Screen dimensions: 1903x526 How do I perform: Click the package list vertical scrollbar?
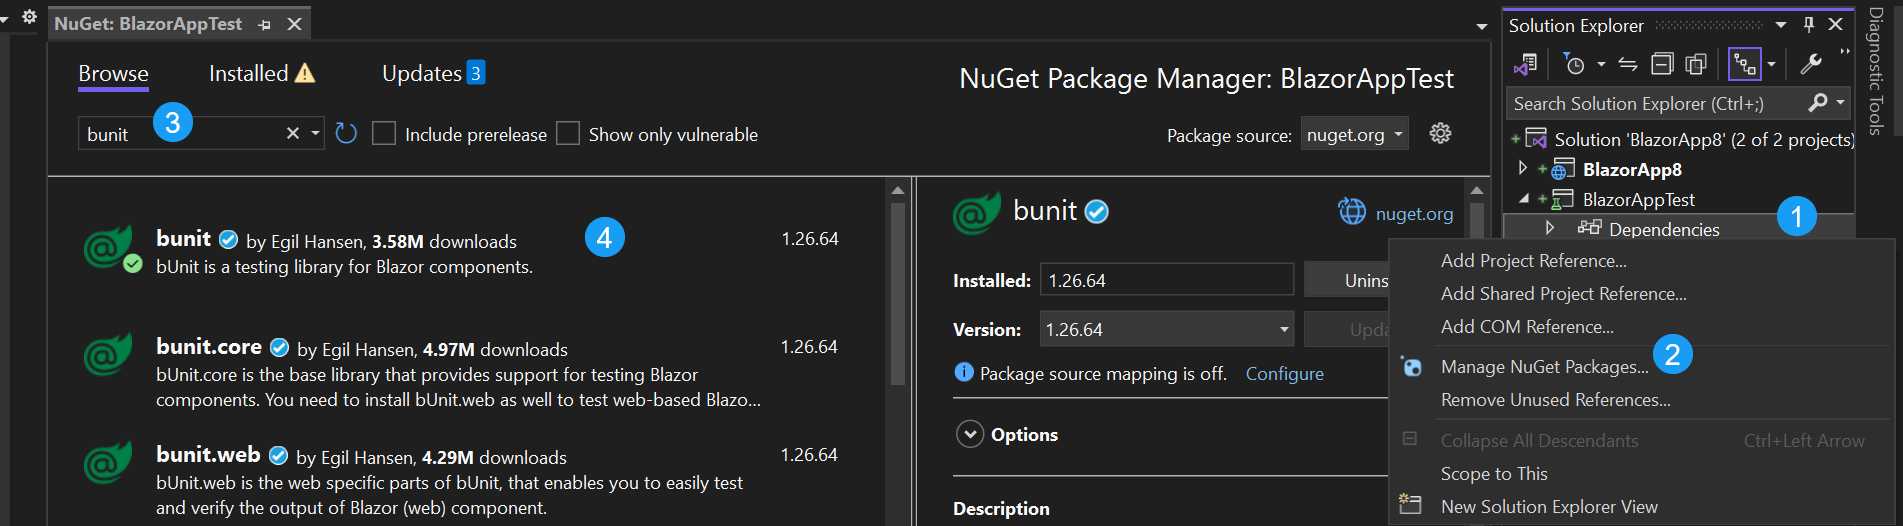point(898,293)
